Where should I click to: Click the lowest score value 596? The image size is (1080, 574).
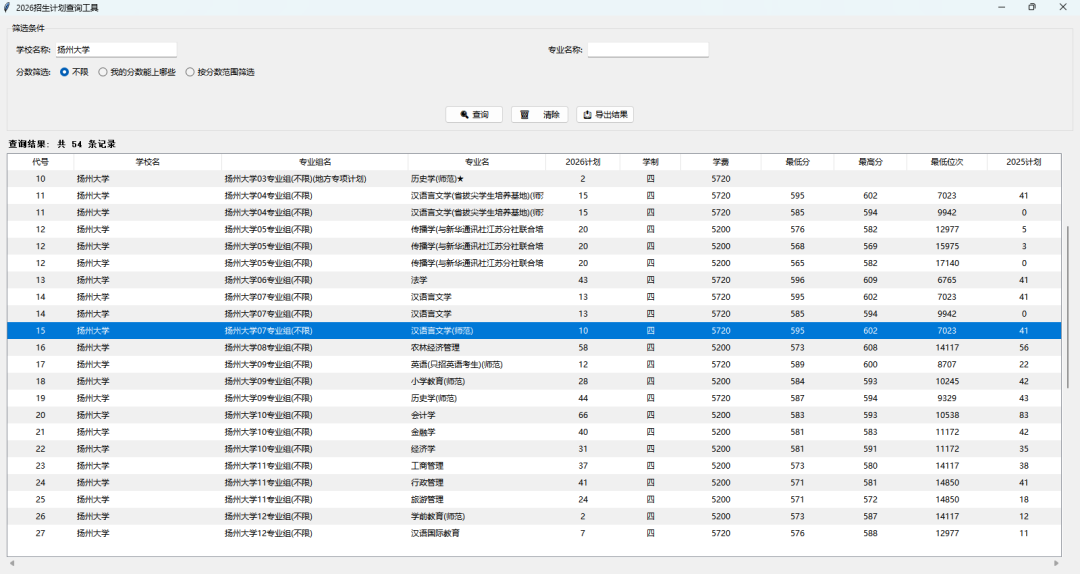pyautogui.click(x=798, y=280)
